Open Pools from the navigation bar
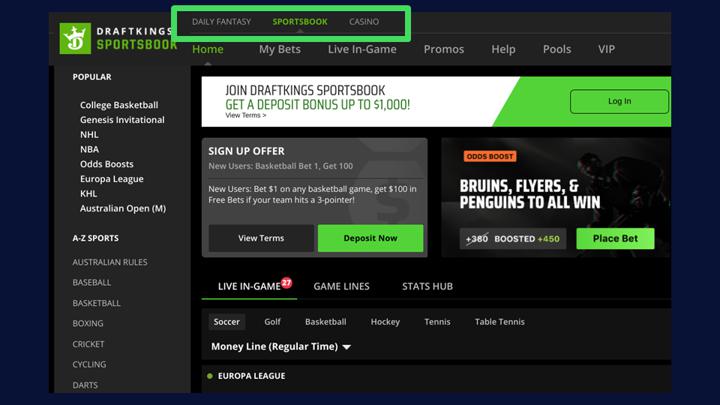 (x=557, y=49)
